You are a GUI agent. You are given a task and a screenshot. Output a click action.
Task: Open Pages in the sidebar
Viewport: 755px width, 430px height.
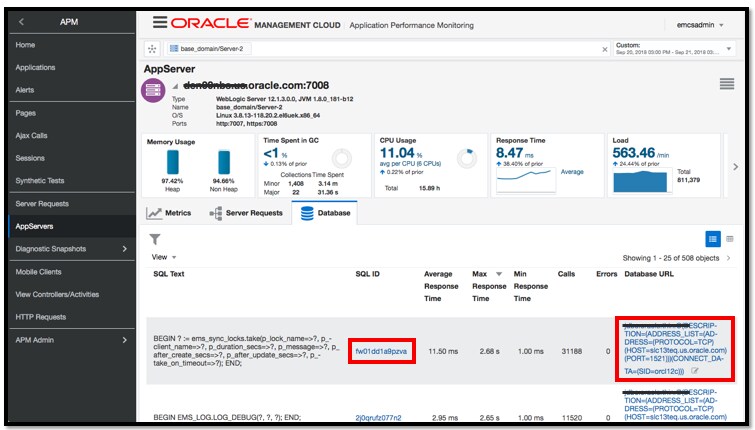(x=26, y=113)
